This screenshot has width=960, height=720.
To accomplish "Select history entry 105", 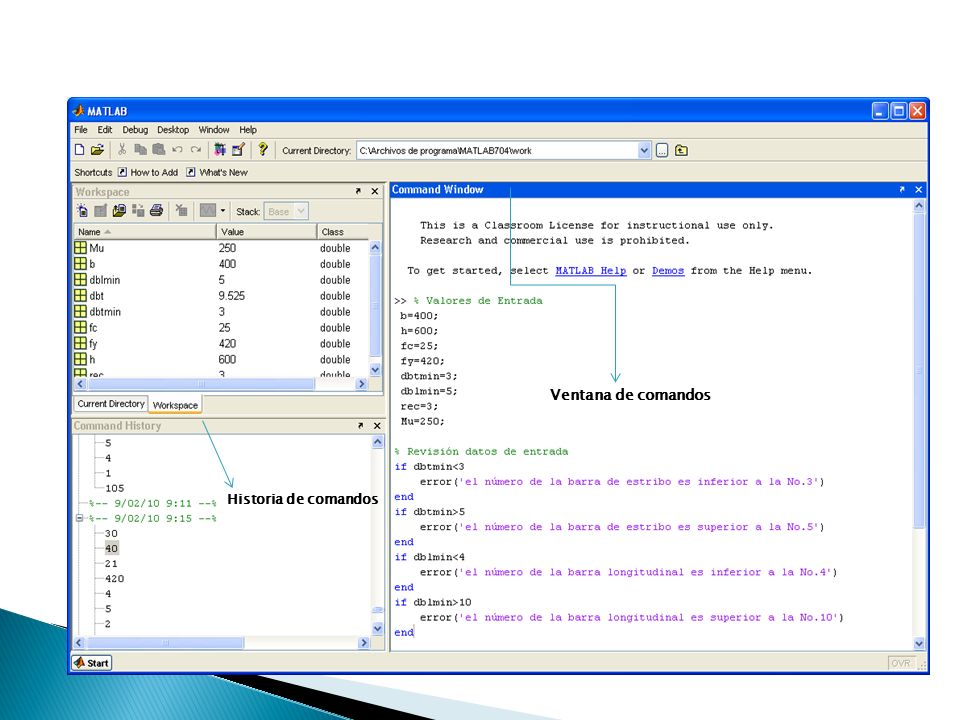I will click(x=114, y=488).
